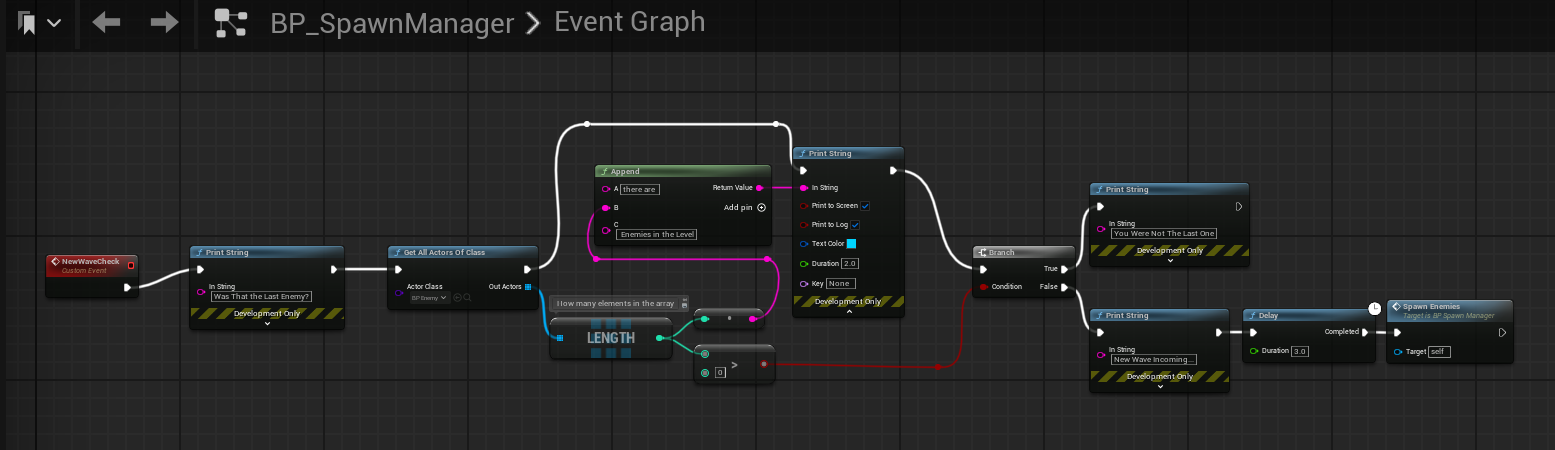The image size is (1555, 450).
Task: Edit 'You Were Not The Last One' string
Action: click(x=1164, y=233)
